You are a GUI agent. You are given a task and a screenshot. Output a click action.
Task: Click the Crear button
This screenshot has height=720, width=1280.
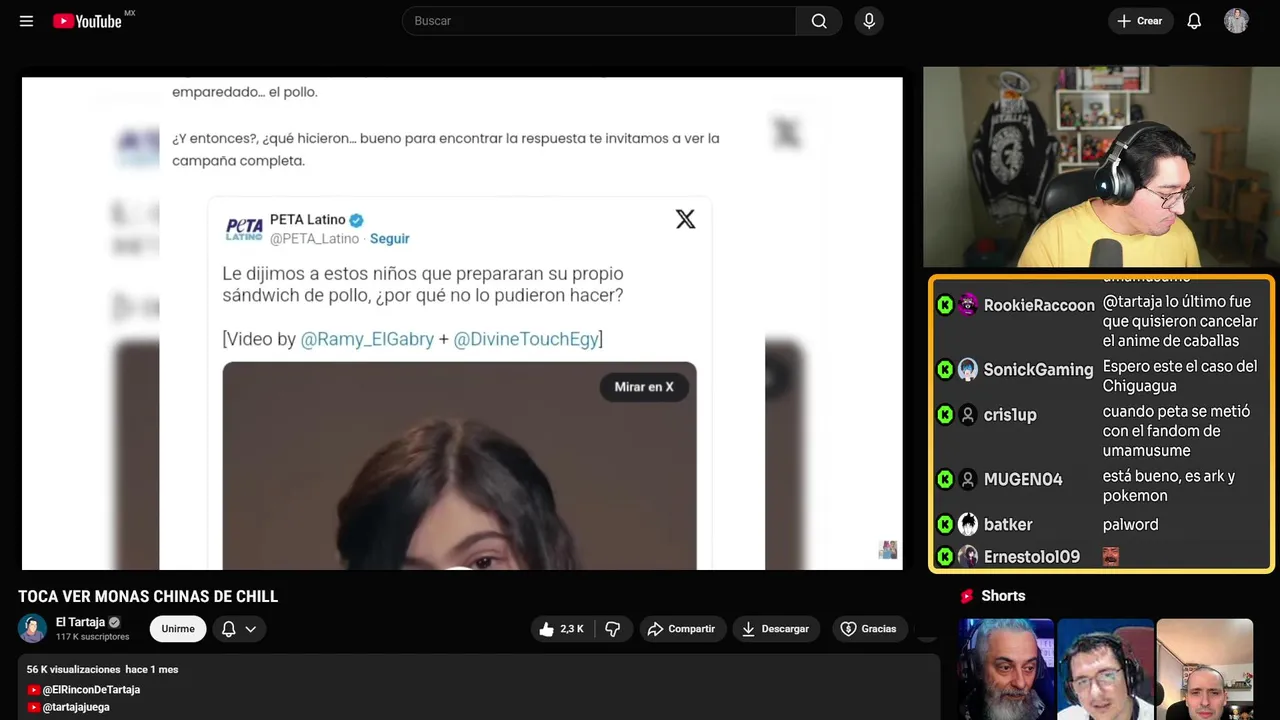[1140, 21]
